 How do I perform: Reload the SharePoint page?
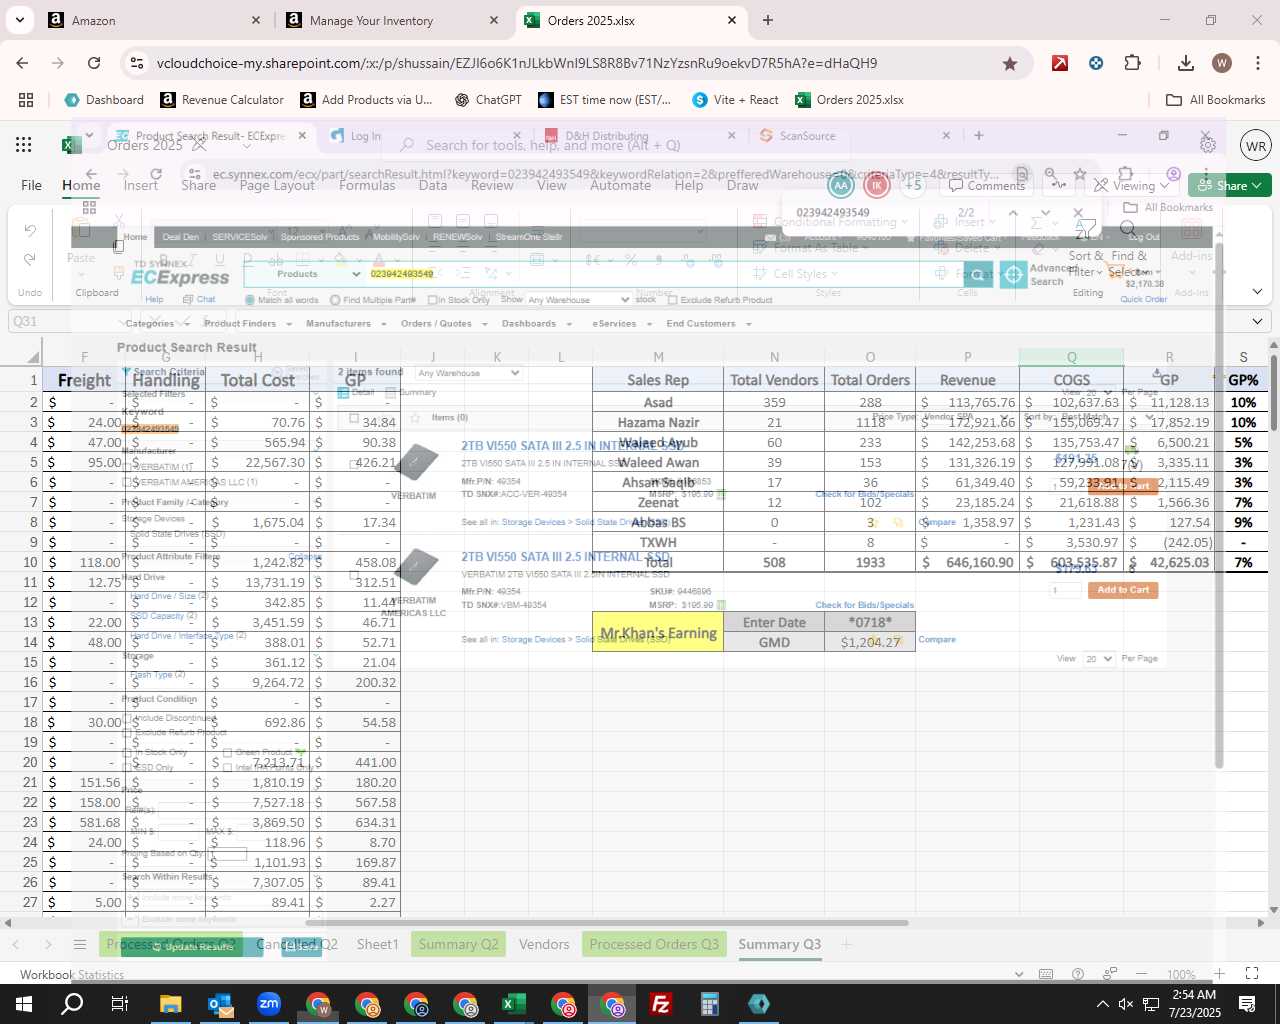click(x=94, y=63)
